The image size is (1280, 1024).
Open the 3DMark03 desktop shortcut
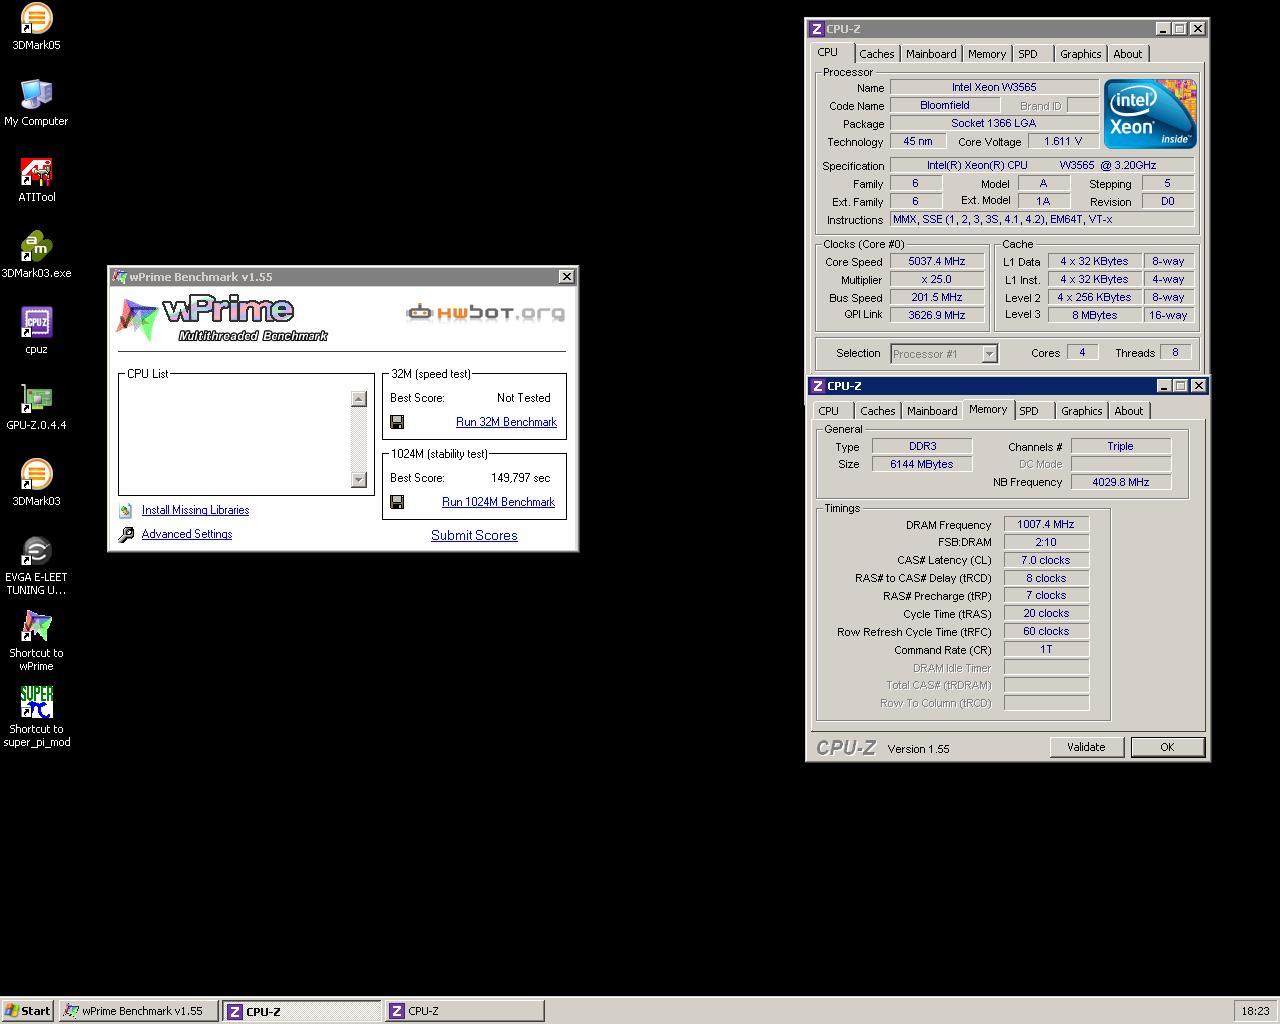36,476
